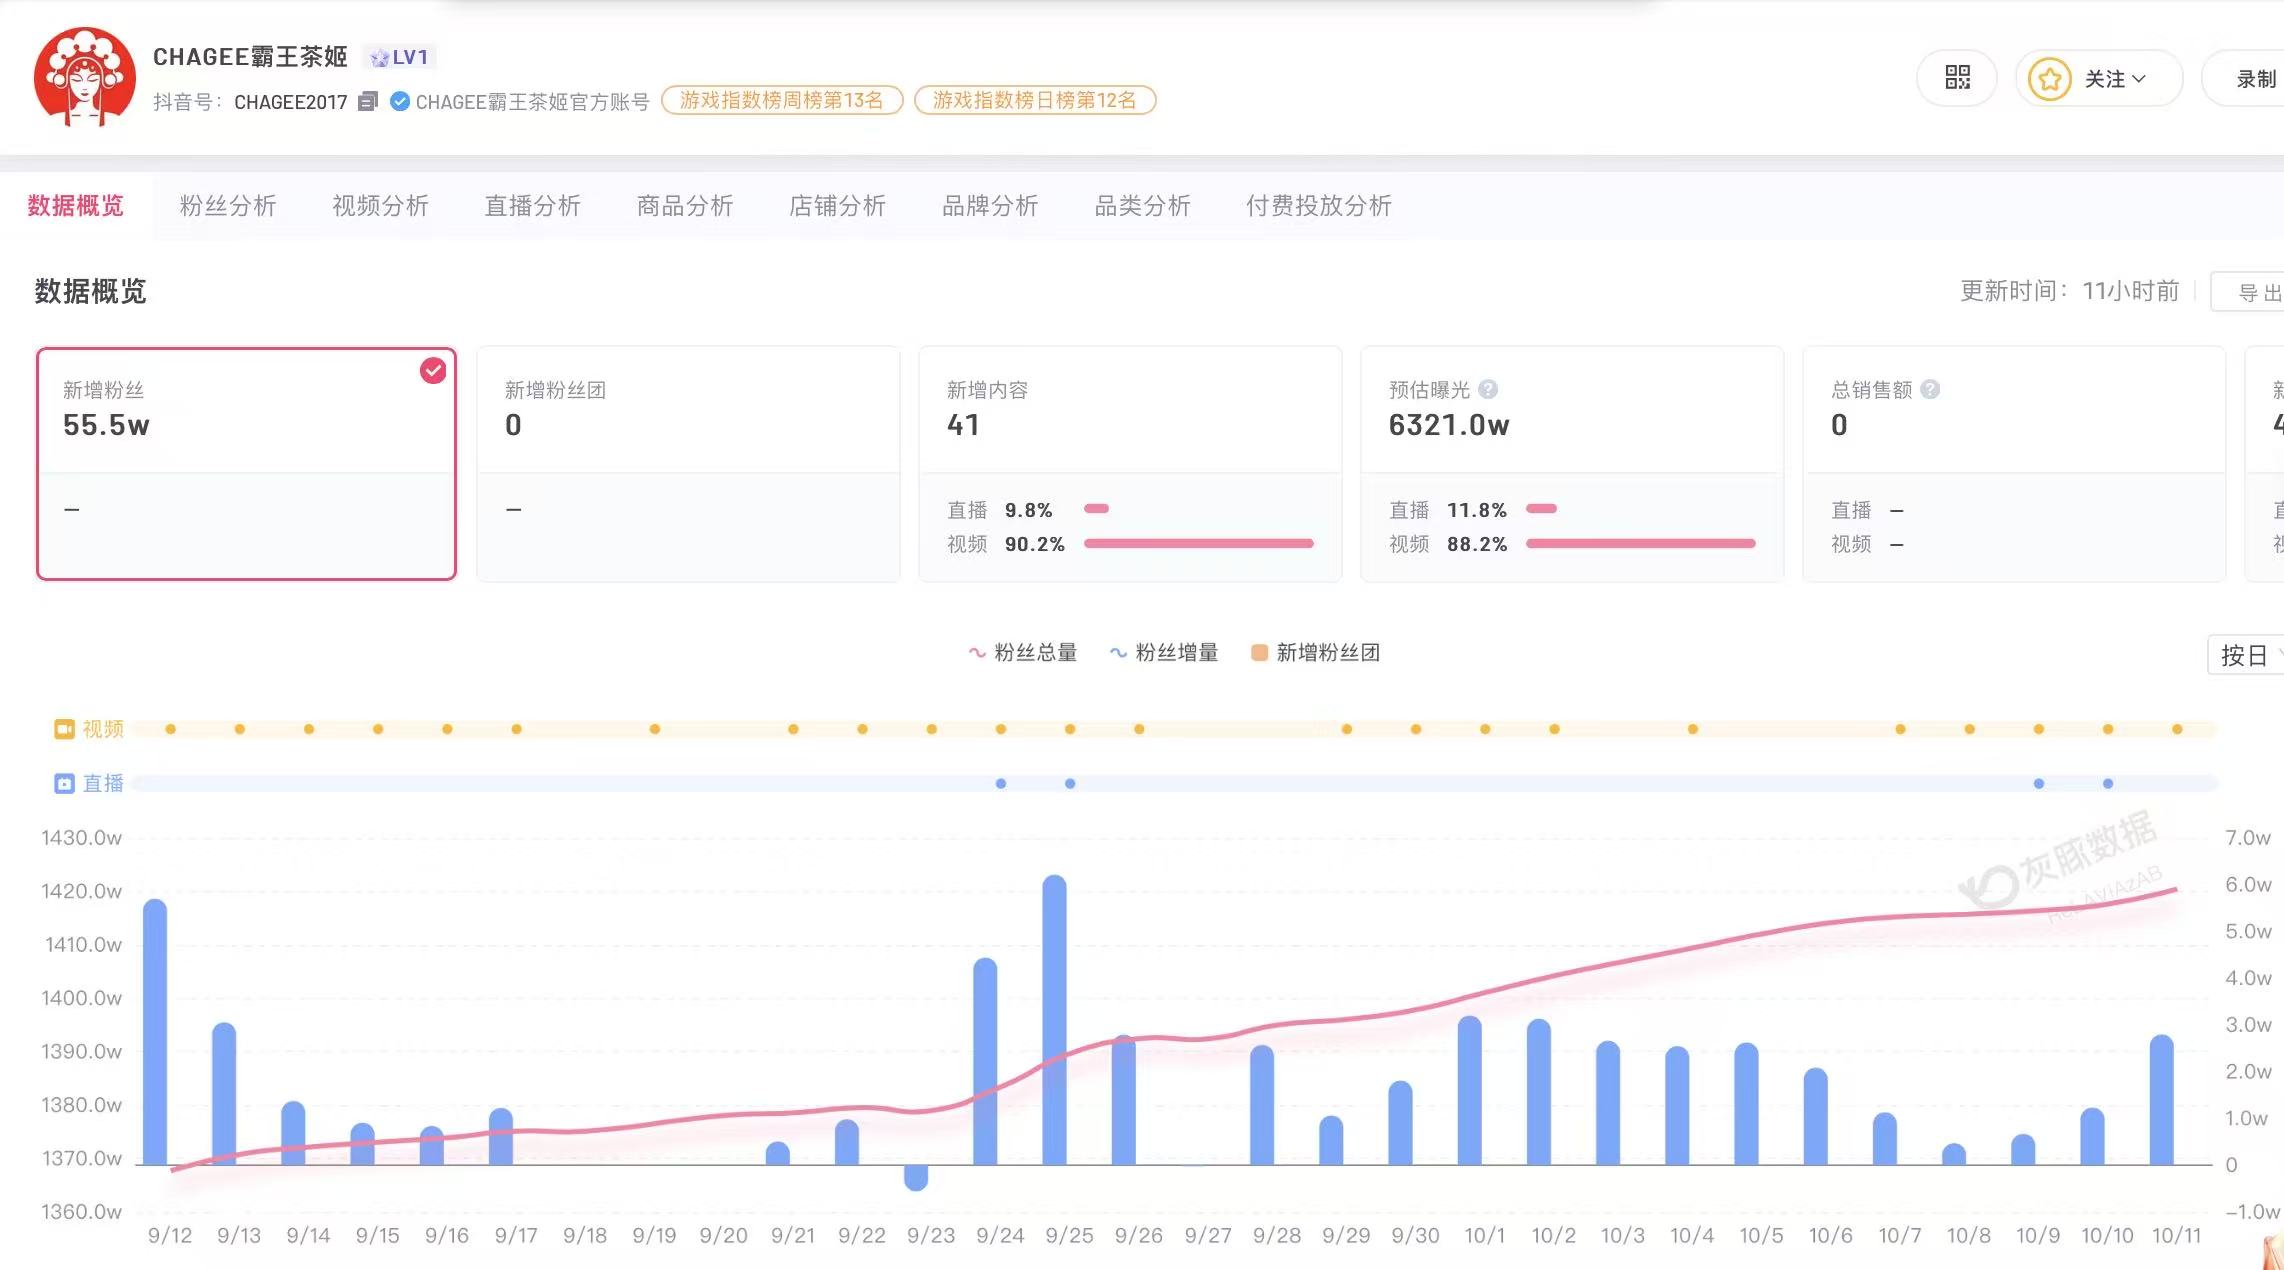Viewport: 2284px width, 1270px height.
Task: Click 游戏指数榜周榜第13名 tag
Action: [x=782, y=100]
